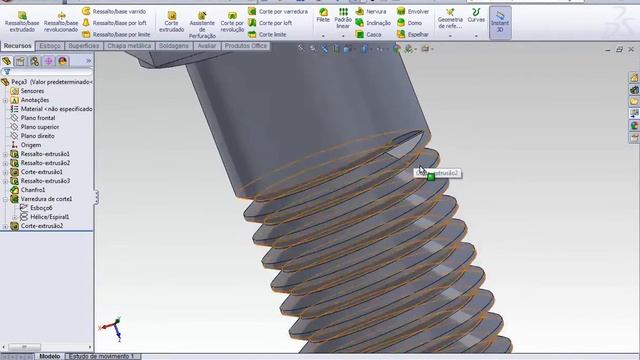640x360 pixels.
Task: Switch to the Recursos tab
Action: [x=18, y=46]
